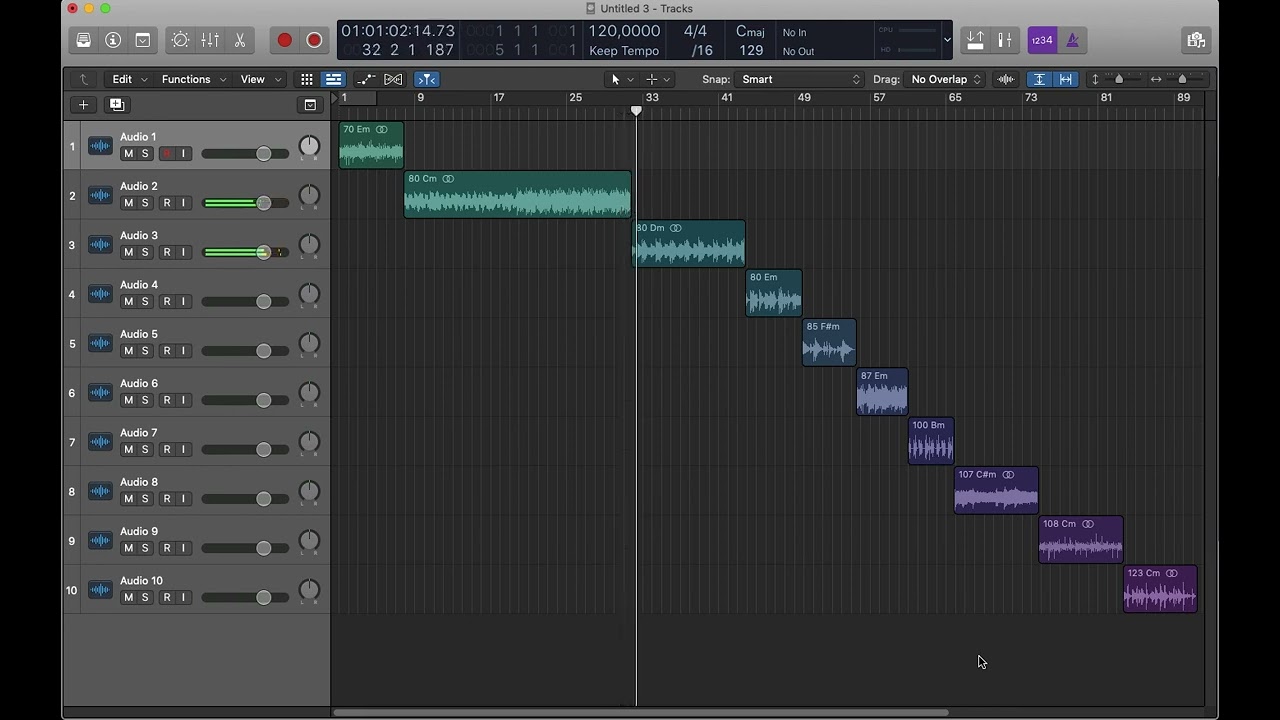This screenshot has height=720, width=1280.
Task: Click the Tuner/low latency faders icon
Action: (x=1005, y=40)
